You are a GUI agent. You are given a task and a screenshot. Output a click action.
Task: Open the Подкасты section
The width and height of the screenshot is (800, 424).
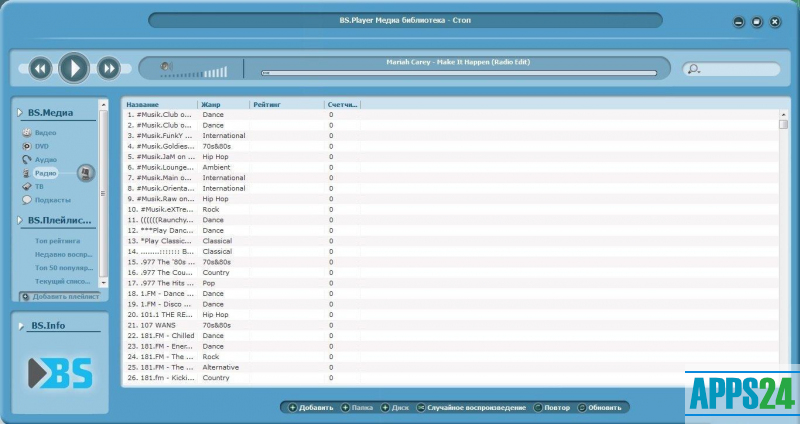point(52,200)
